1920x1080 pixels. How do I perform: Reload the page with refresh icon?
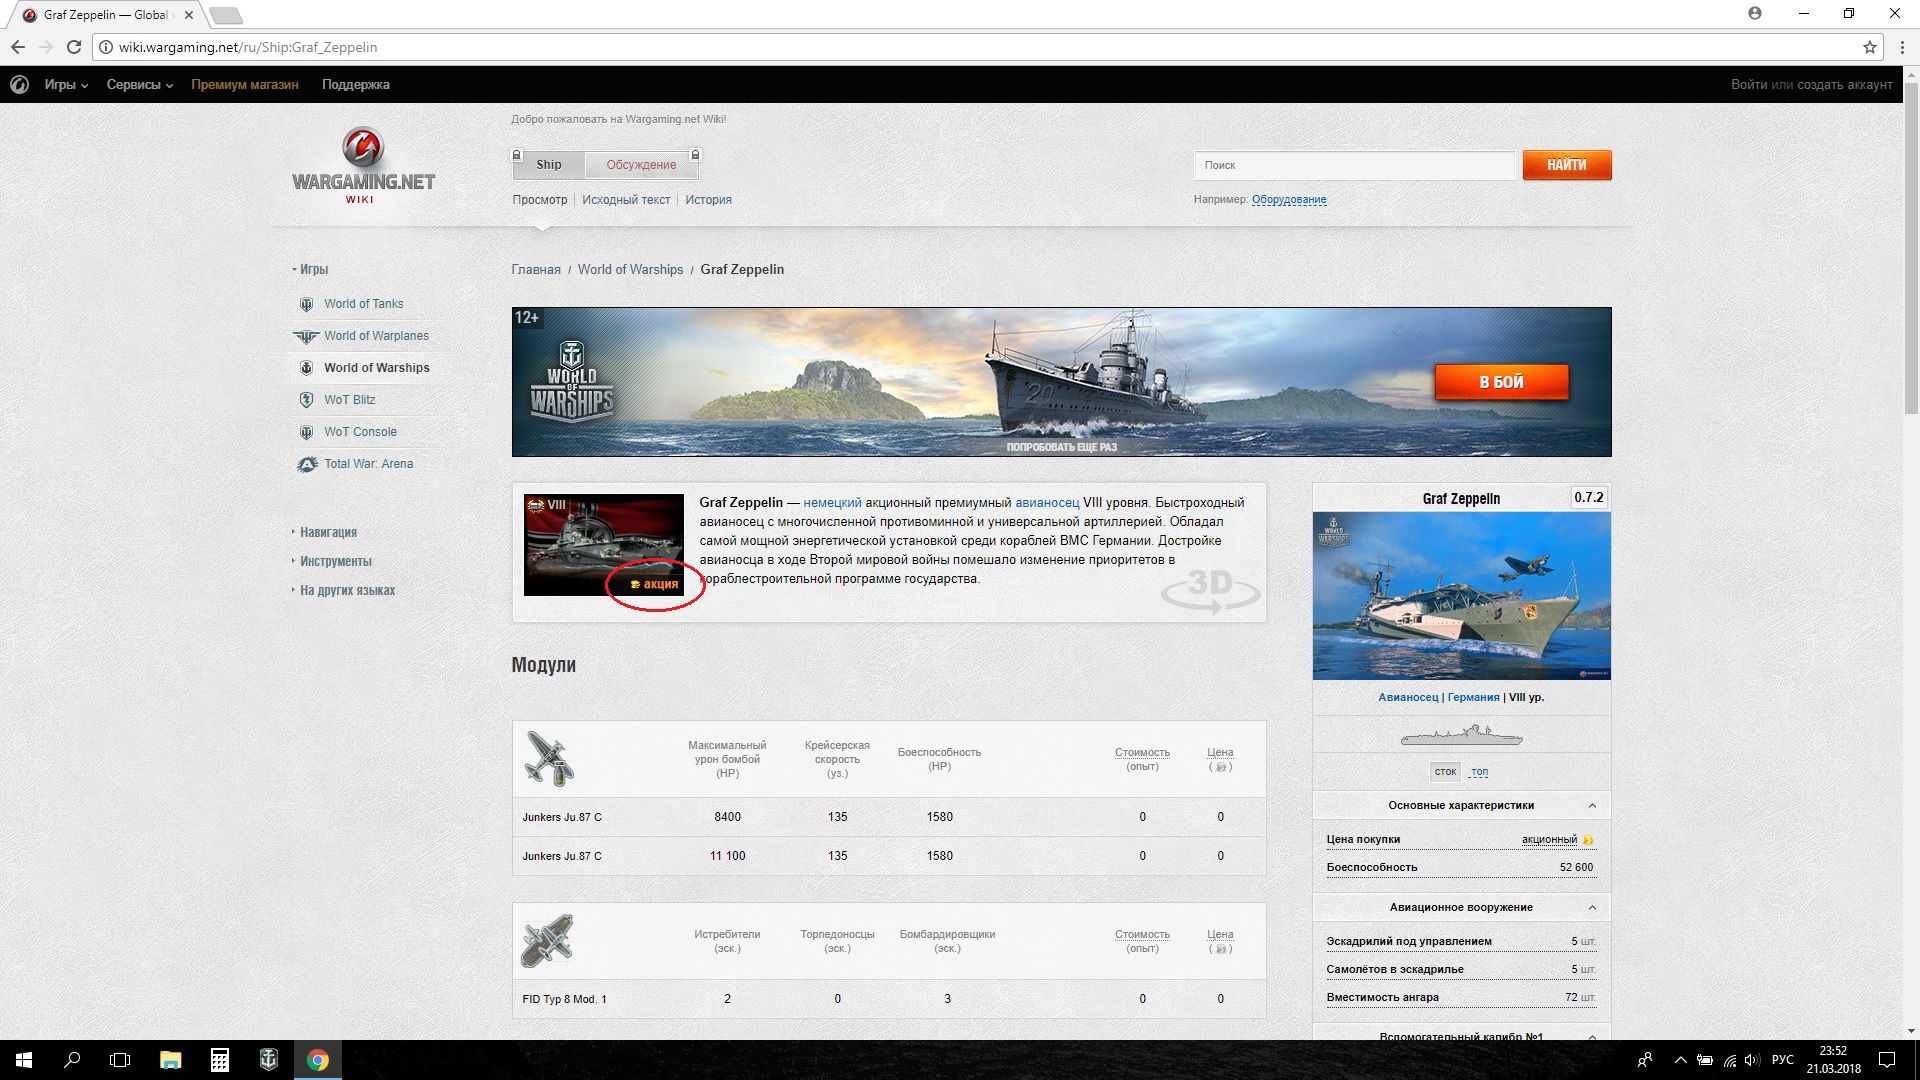73,47
